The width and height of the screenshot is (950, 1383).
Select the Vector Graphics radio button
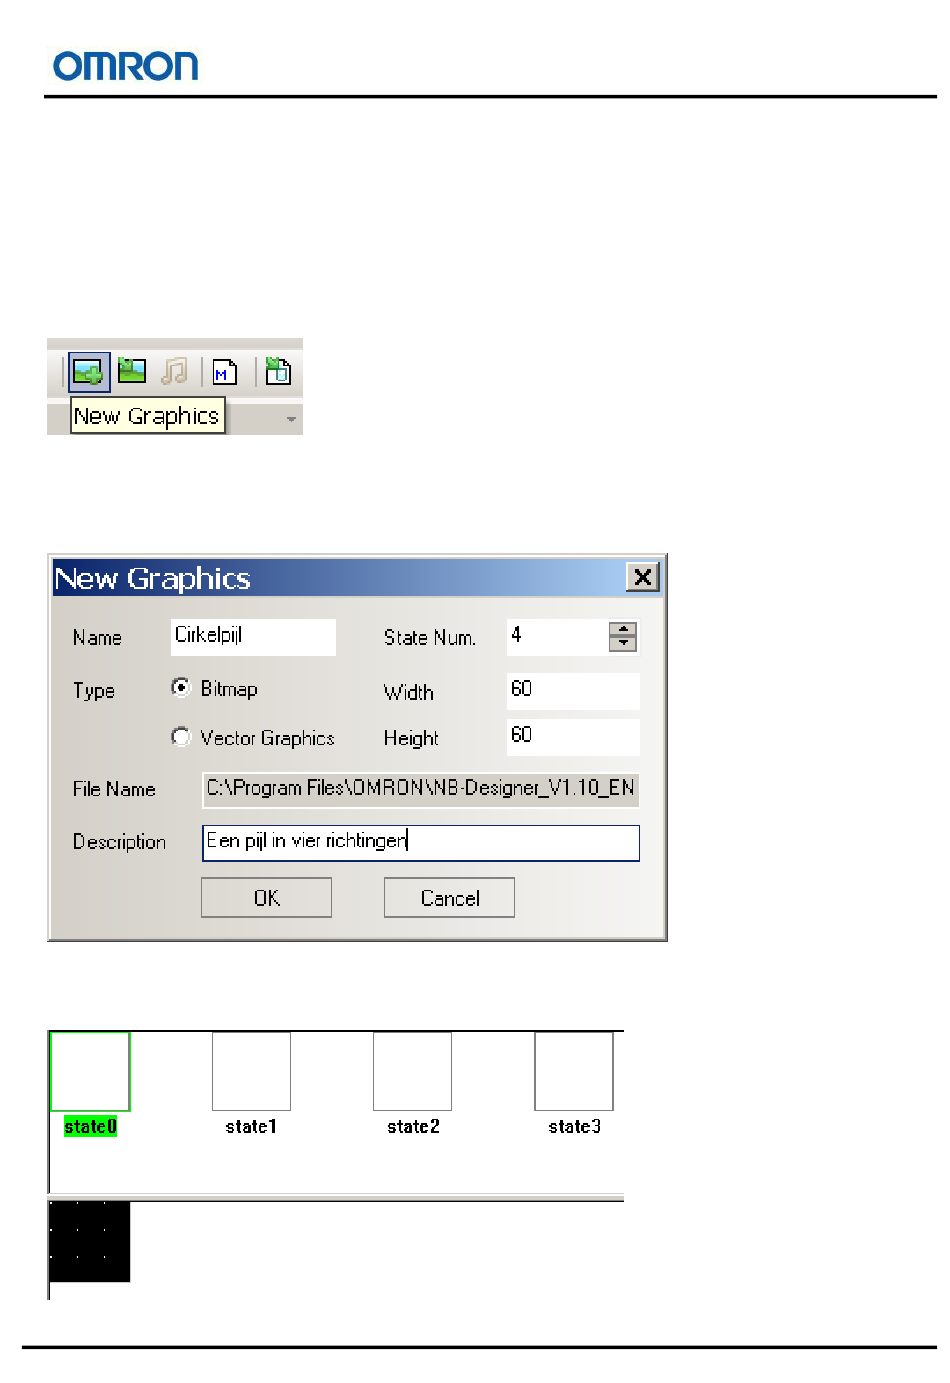181,737
